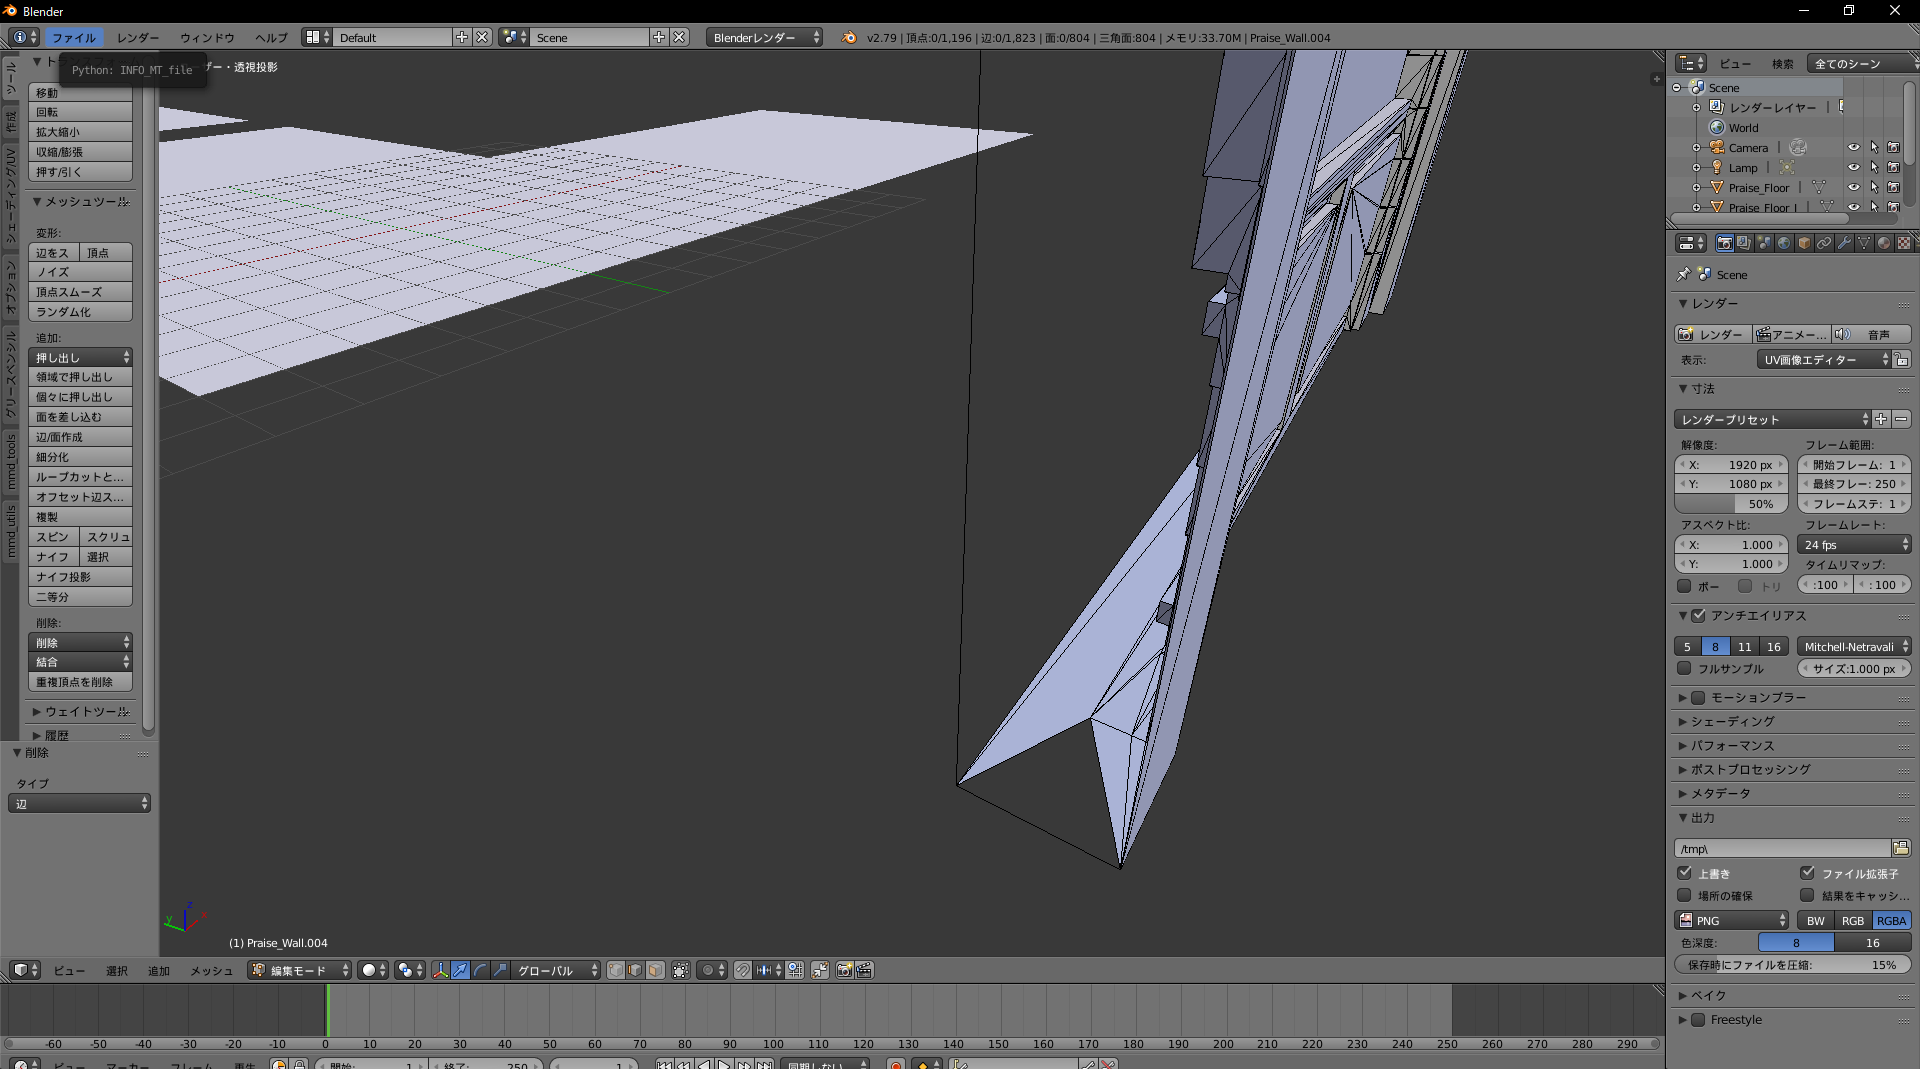Click the 細分化 subdivide button
1920x1069 pixels.
click(x=80, y=457)
